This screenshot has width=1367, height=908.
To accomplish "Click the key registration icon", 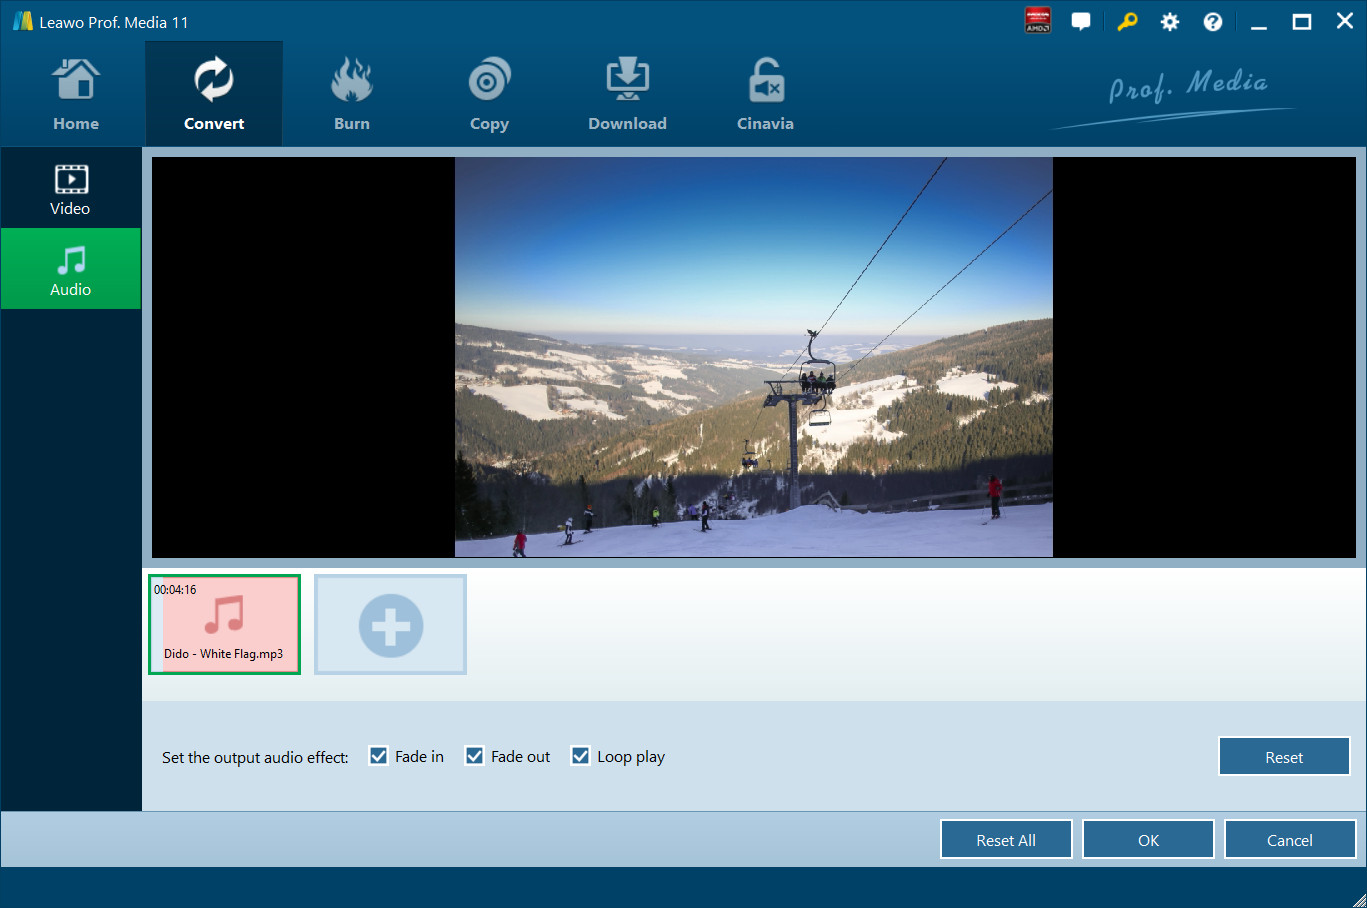I will [x=1127, y=22].
